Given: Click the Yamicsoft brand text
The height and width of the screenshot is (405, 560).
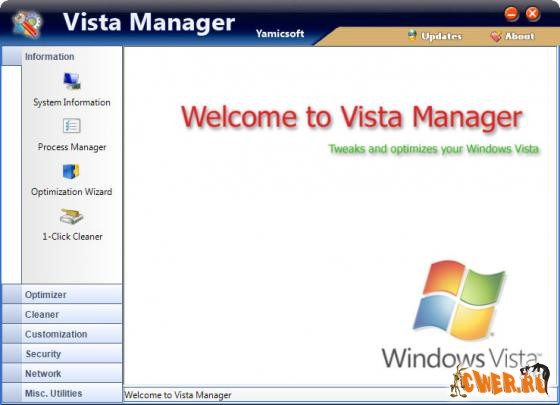Looking at the screenshot, I should (280, 34).
